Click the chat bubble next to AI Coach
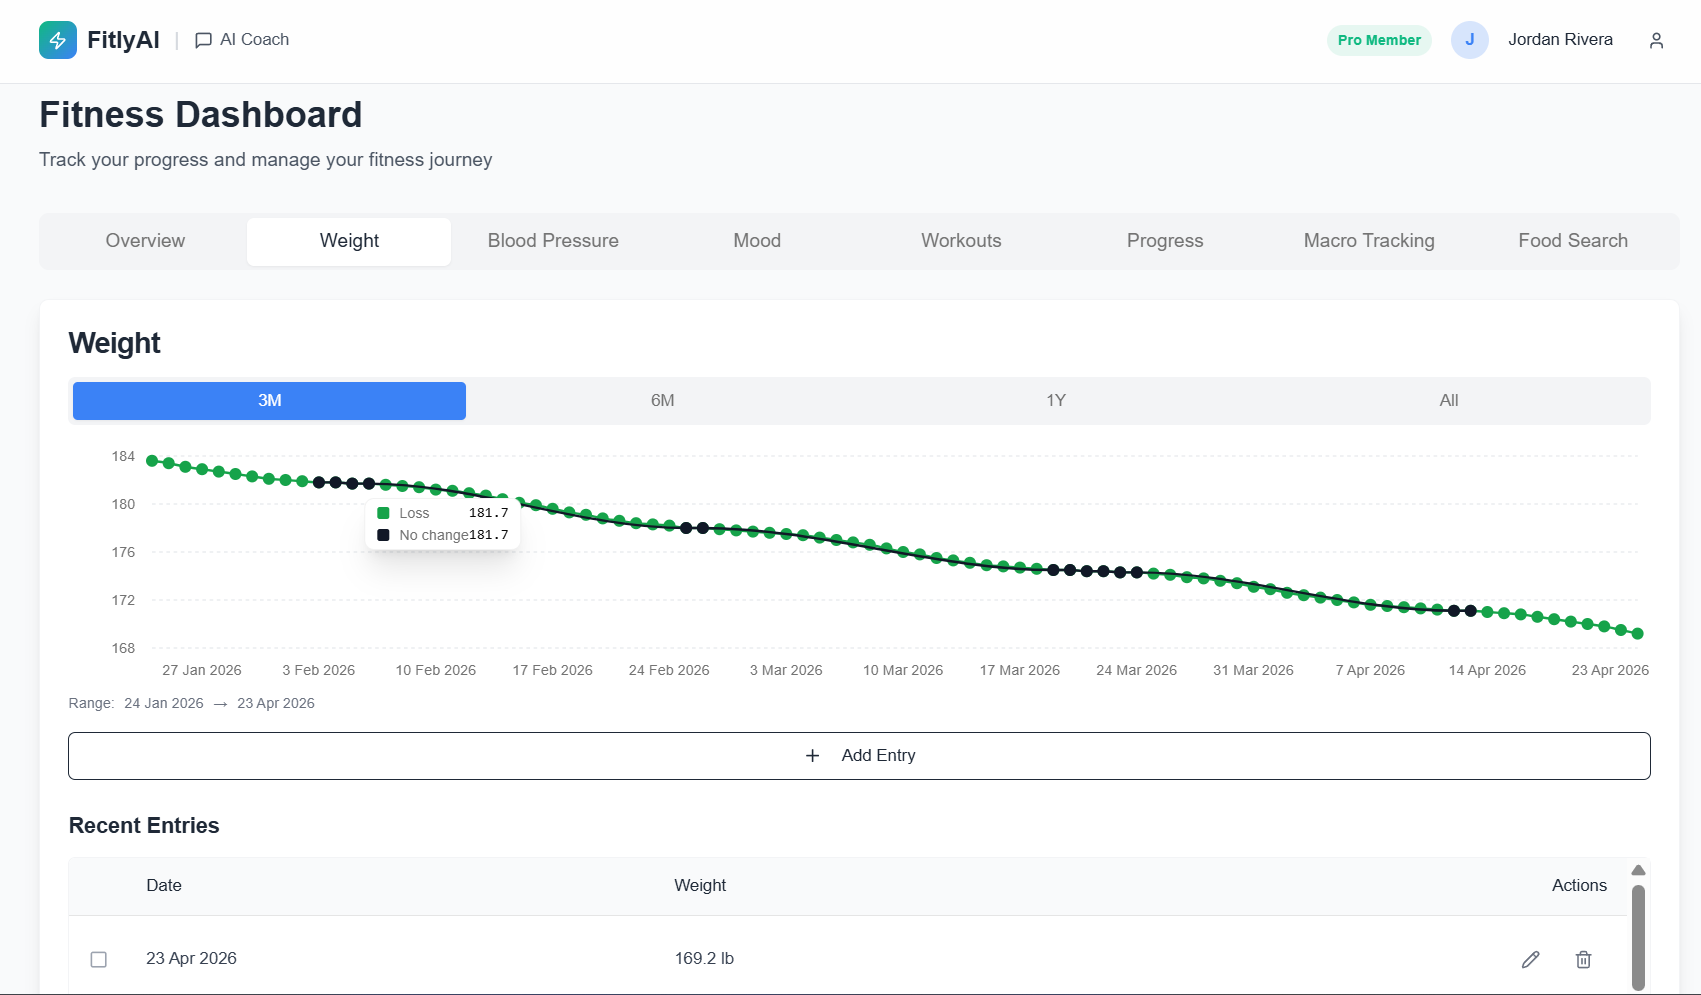 click(203, 40)
